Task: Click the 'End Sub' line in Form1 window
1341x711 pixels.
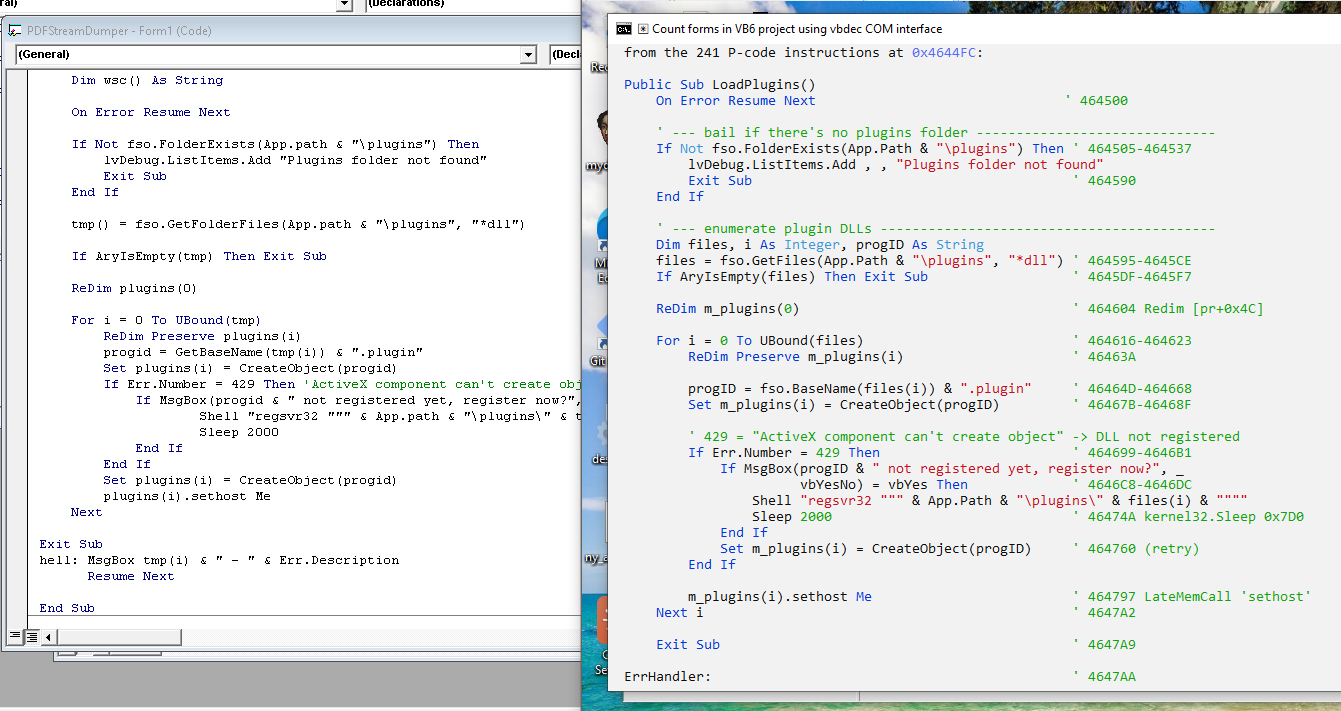Action: click(x=66, y=608)
